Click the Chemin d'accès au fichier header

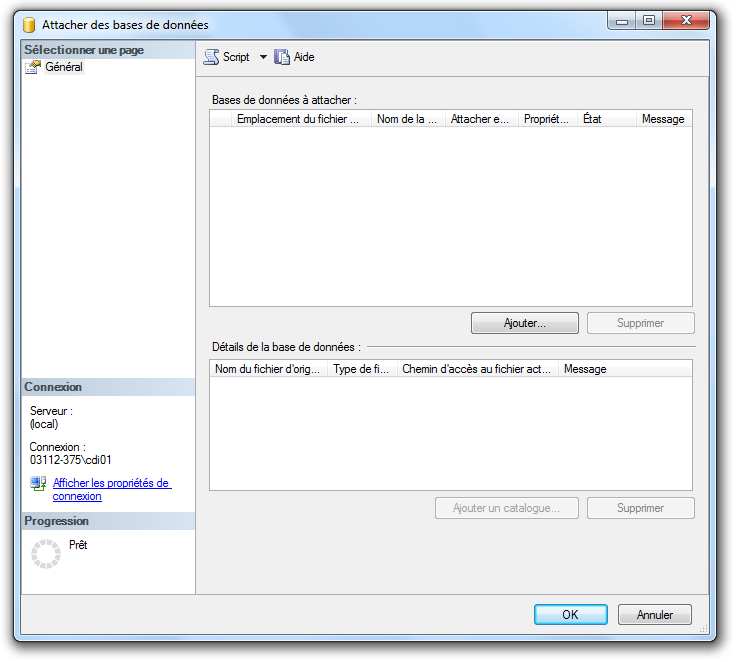[x=477, y=369]
